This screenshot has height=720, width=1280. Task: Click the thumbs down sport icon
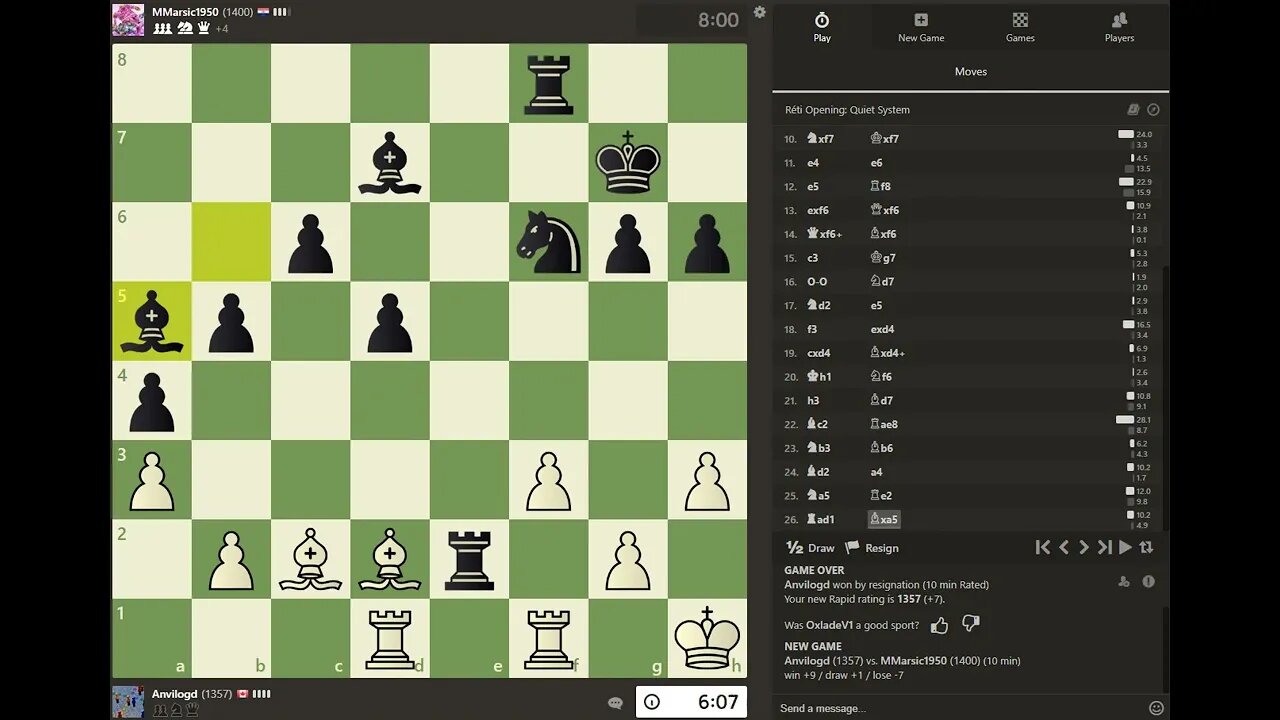(x=970, y=624)
